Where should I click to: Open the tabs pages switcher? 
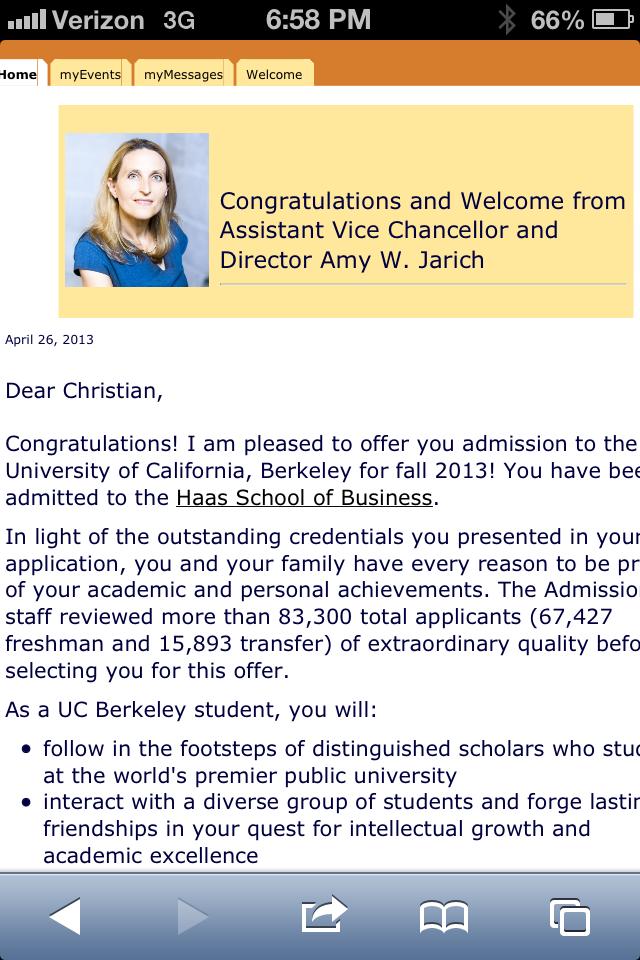click(569, 915)
